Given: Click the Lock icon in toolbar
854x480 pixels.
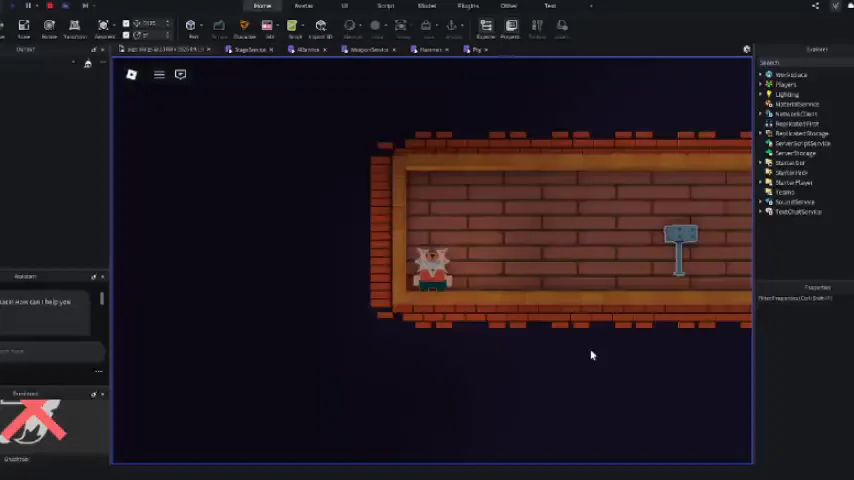Looking at the screenshot, I should (x=426, y=25).
